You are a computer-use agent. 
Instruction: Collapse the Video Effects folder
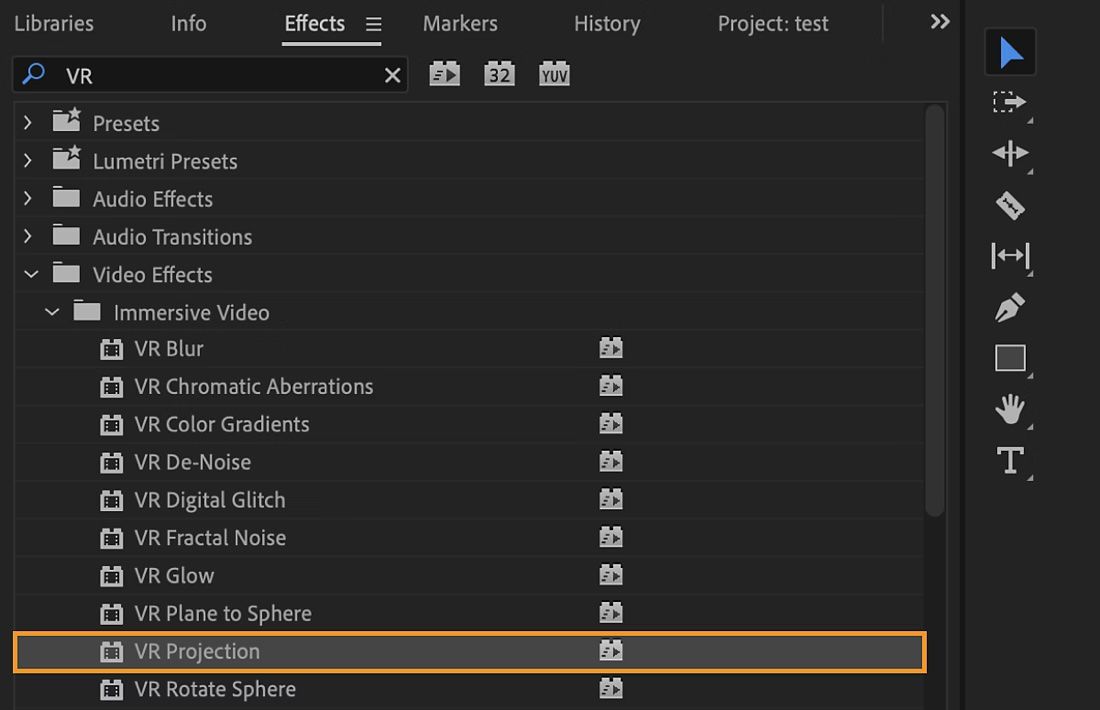pyautogui.click(x=30, y=274)
